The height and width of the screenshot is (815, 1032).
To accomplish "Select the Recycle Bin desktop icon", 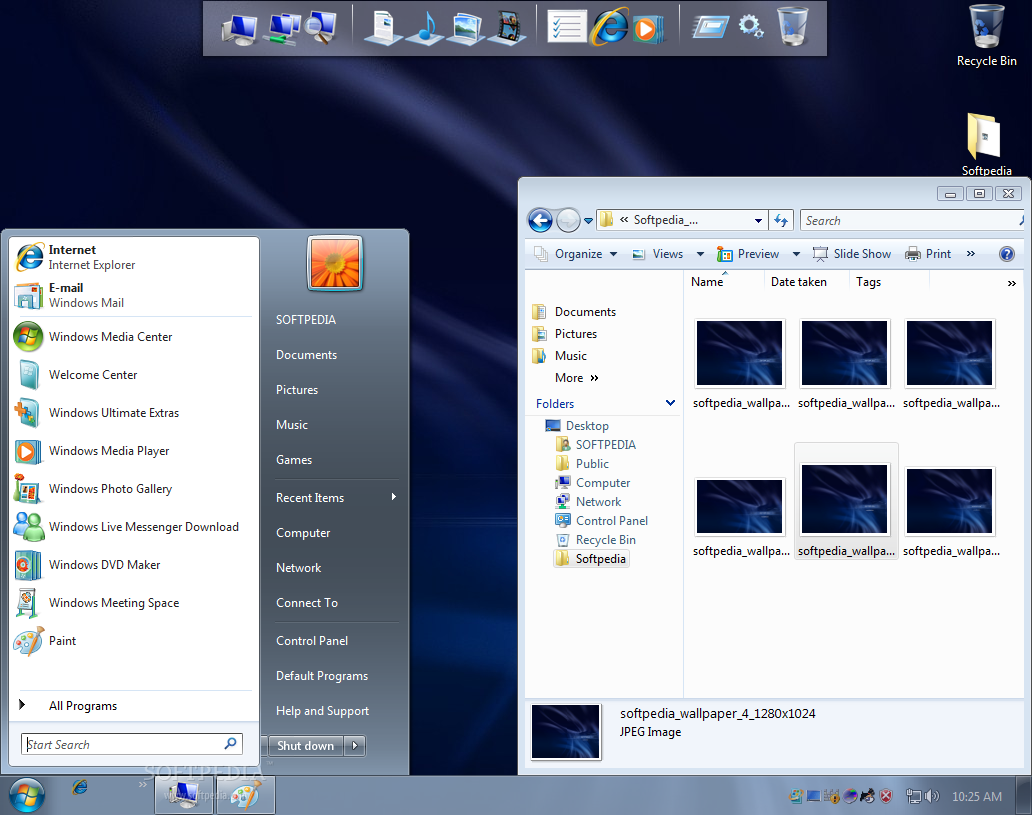I will (x=986, y=36).
